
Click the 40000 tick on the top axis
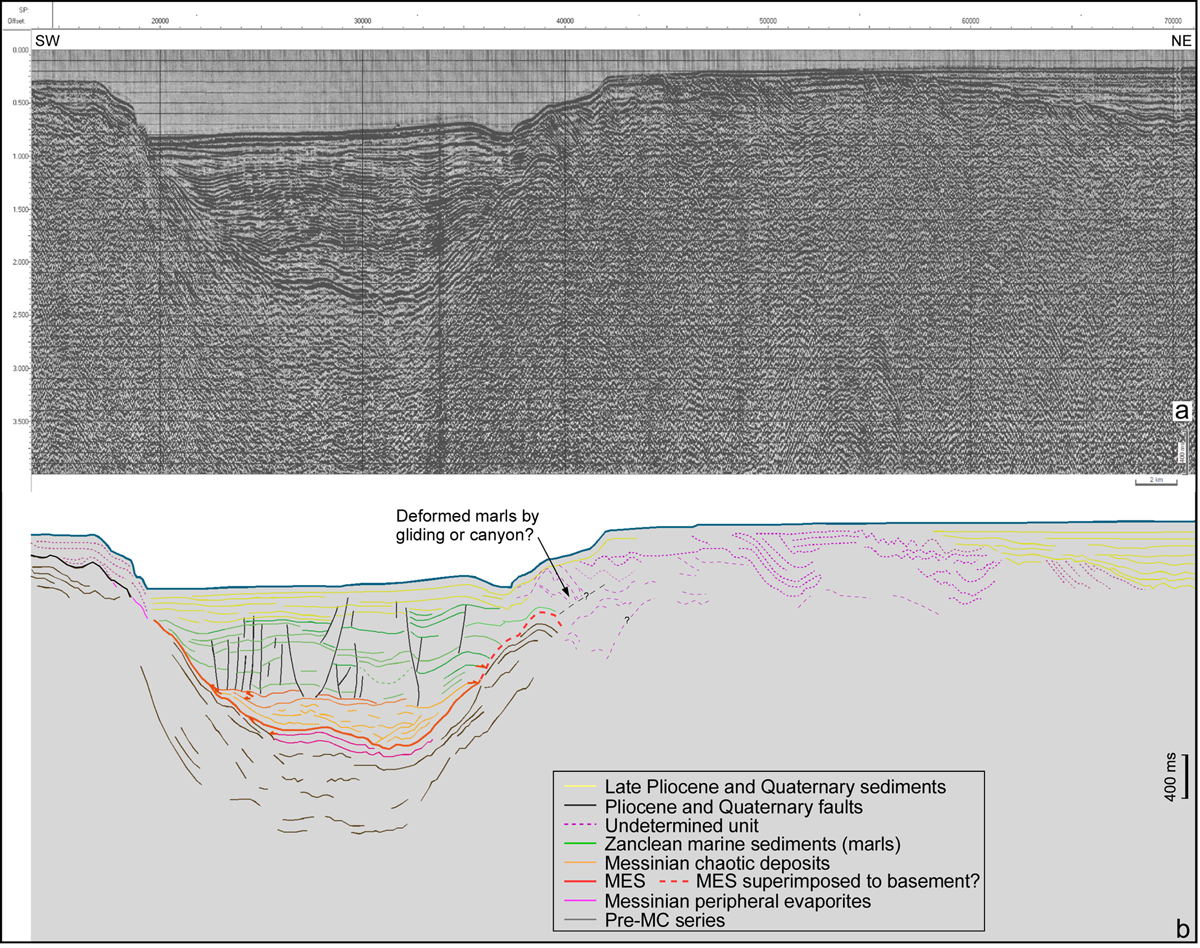click(x=565, y=20)
